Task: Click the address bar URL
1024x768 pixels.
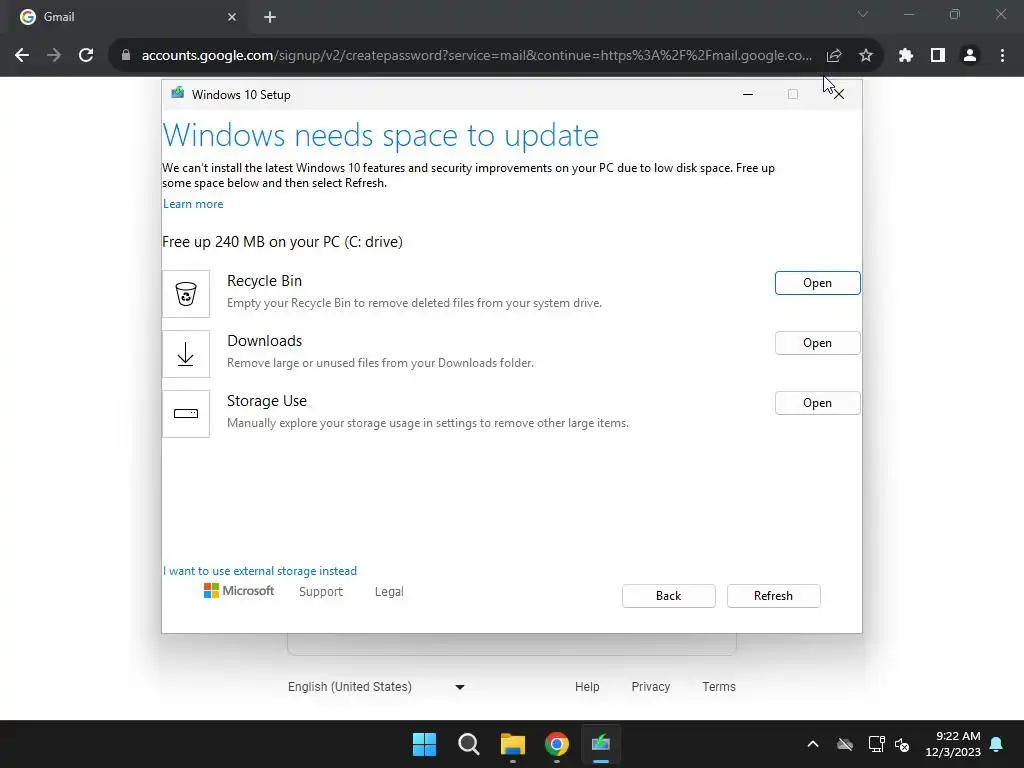Action: (x=477, y=56)
